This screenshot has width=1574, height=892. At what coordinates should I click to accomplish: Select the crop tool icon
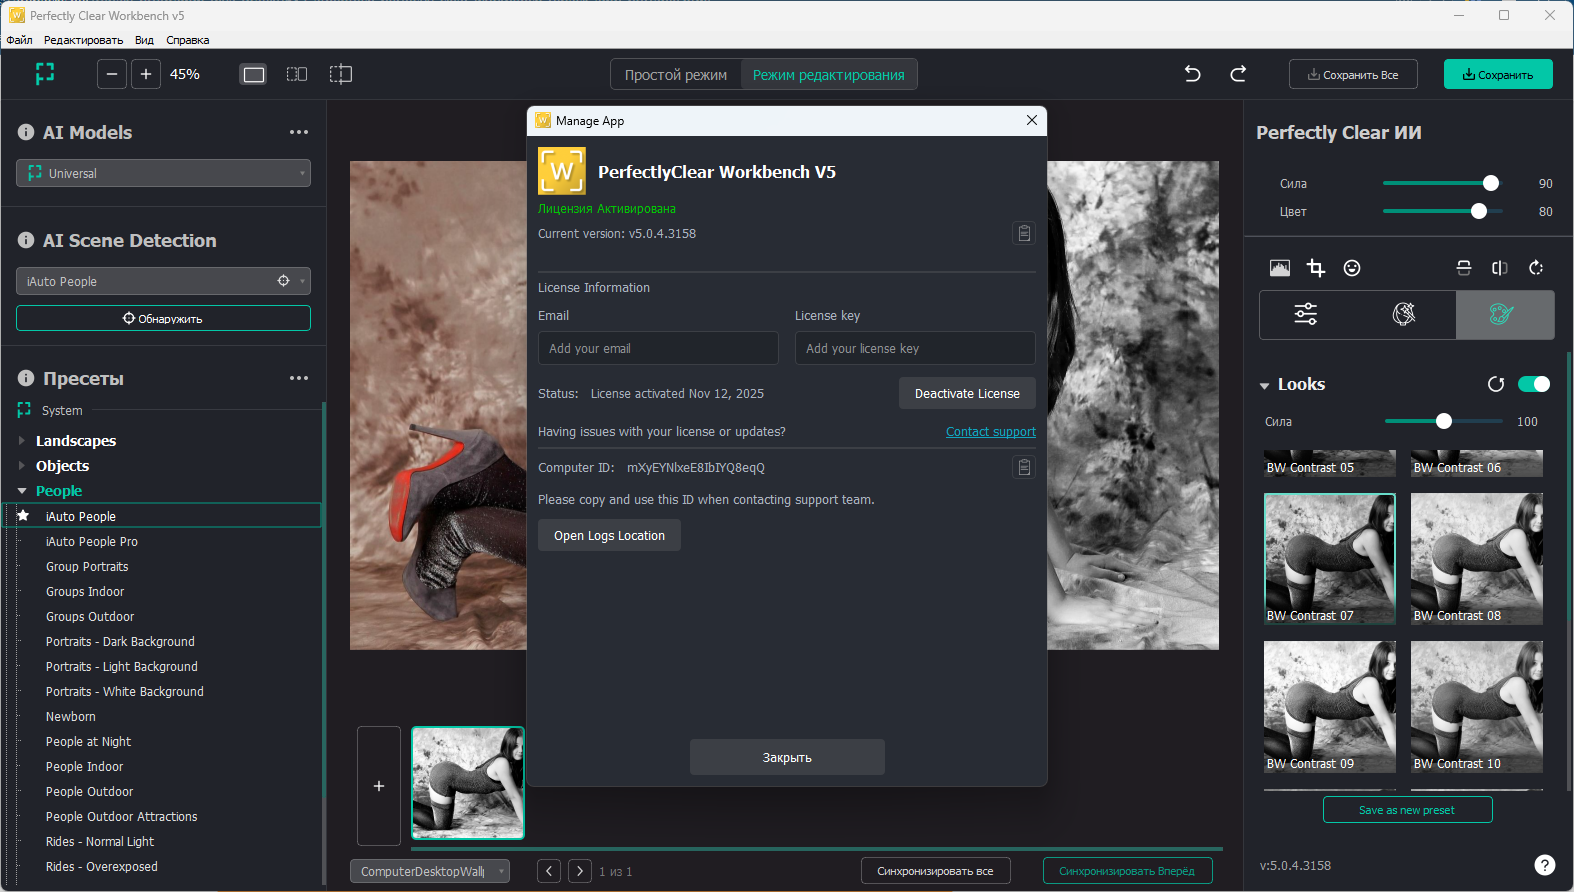(1316, 268)
